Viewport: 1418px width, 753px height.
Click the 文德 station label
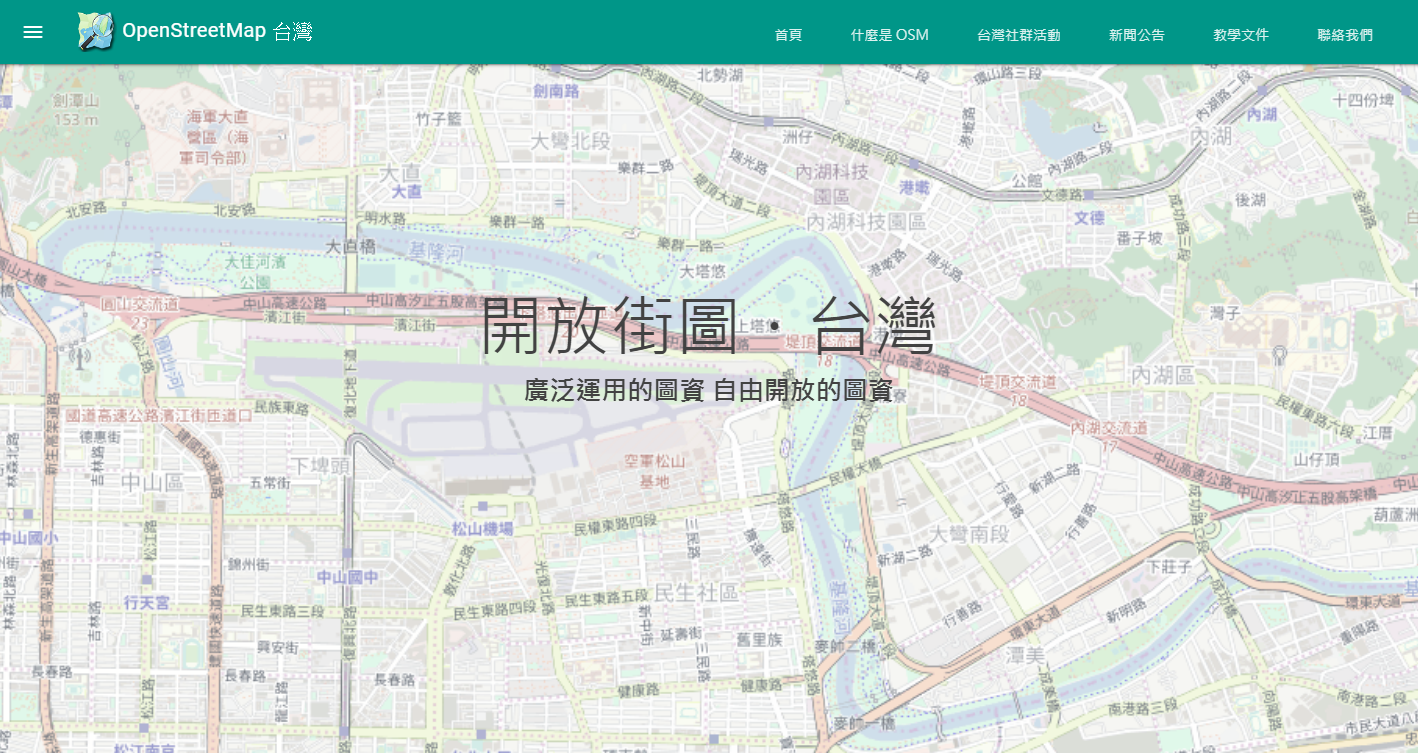[1090, 217]
